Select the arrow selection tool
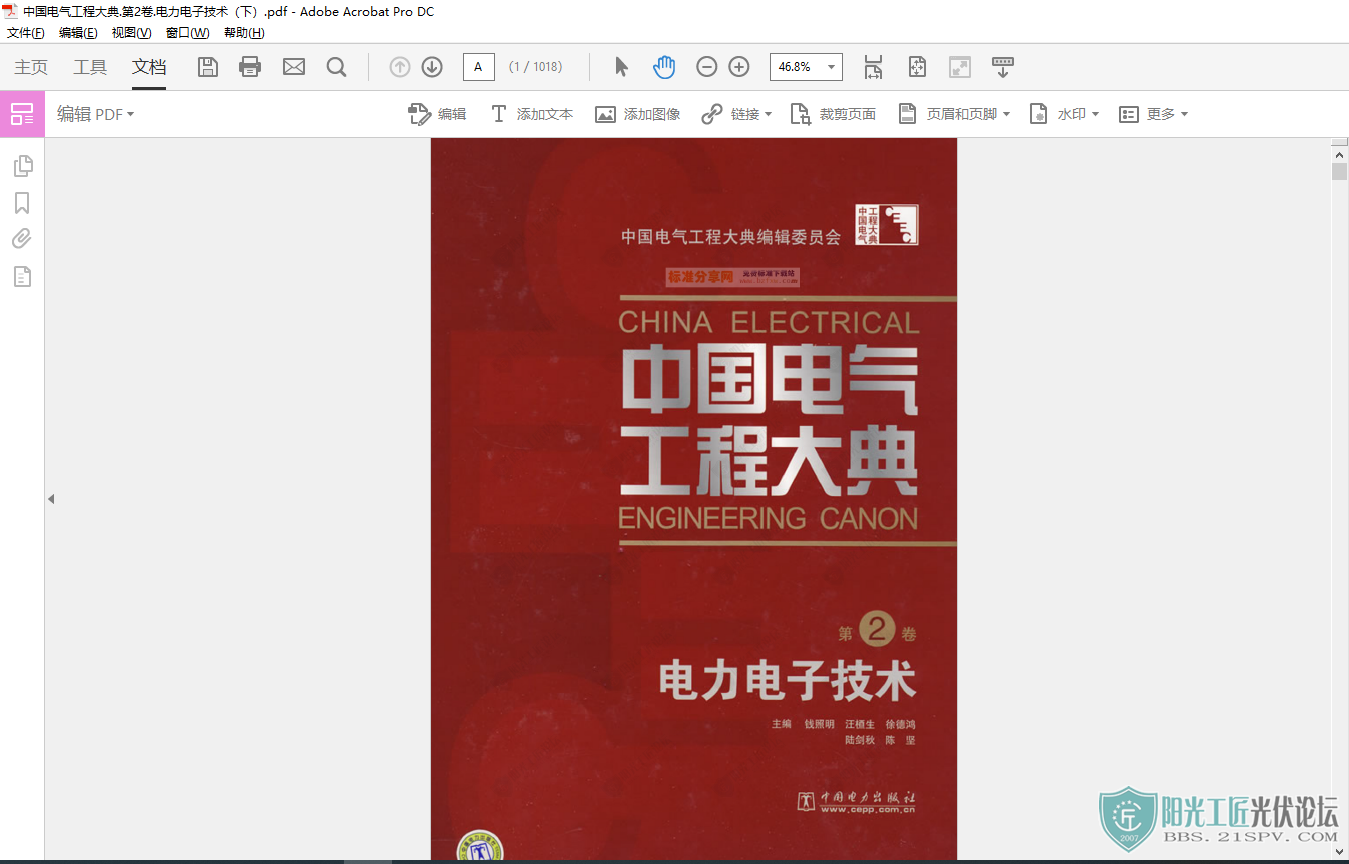 [621, 67]
